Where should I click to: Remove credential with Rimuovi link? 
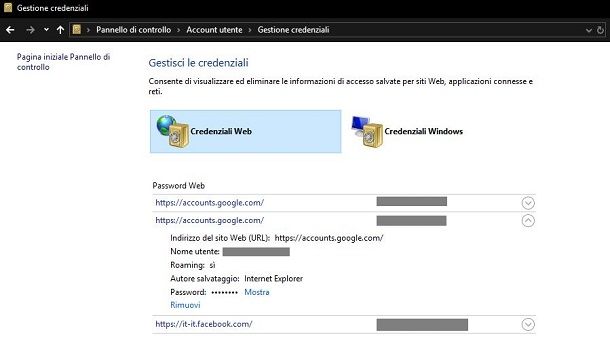click(185, 305)
